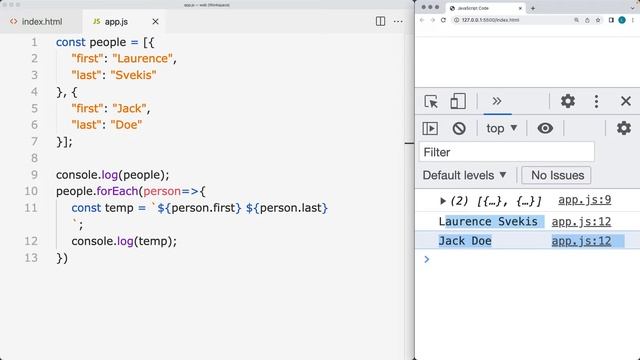Open a new browser tab
Viewport: 640px width, 360px height.
click(533, 8)
